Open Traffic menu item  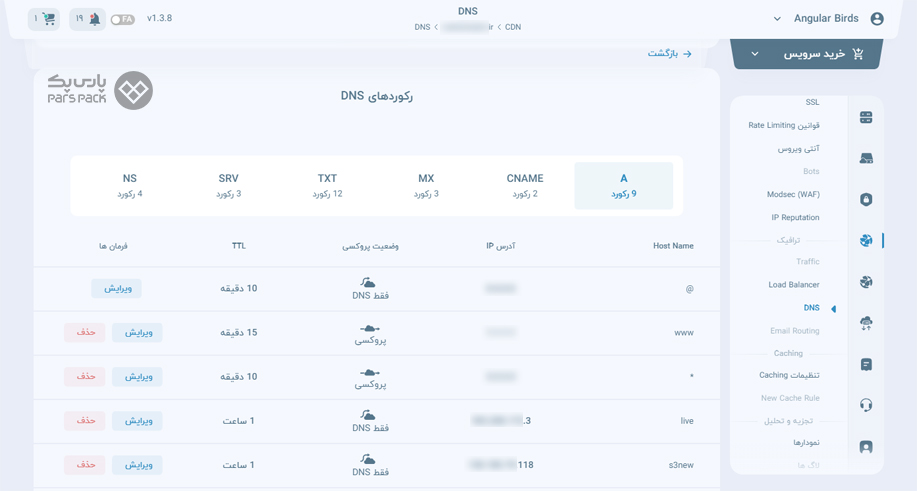[x=808, y=261]
